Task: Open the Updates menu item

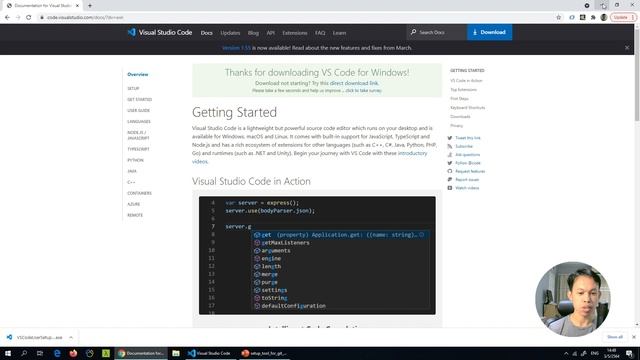Action: click(230, 33)
